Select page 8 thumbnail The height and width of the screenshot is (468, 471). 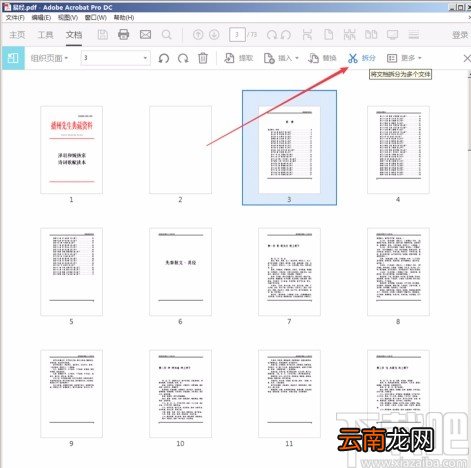click(x=398, y=272)
